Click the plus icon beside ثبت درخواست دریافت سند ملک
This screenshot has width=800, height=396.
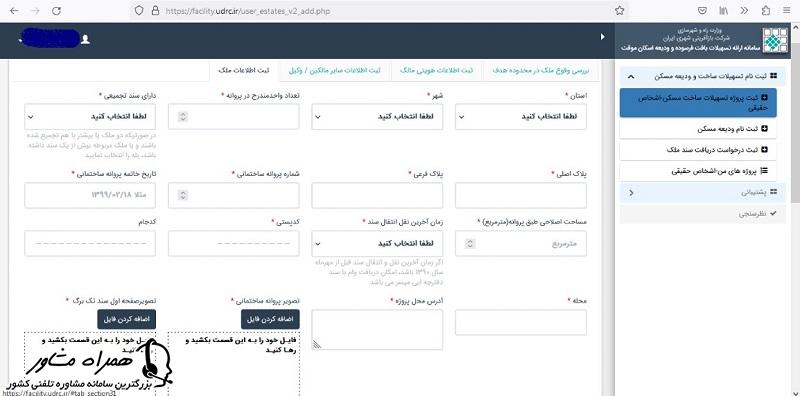[x=764, y=150]
